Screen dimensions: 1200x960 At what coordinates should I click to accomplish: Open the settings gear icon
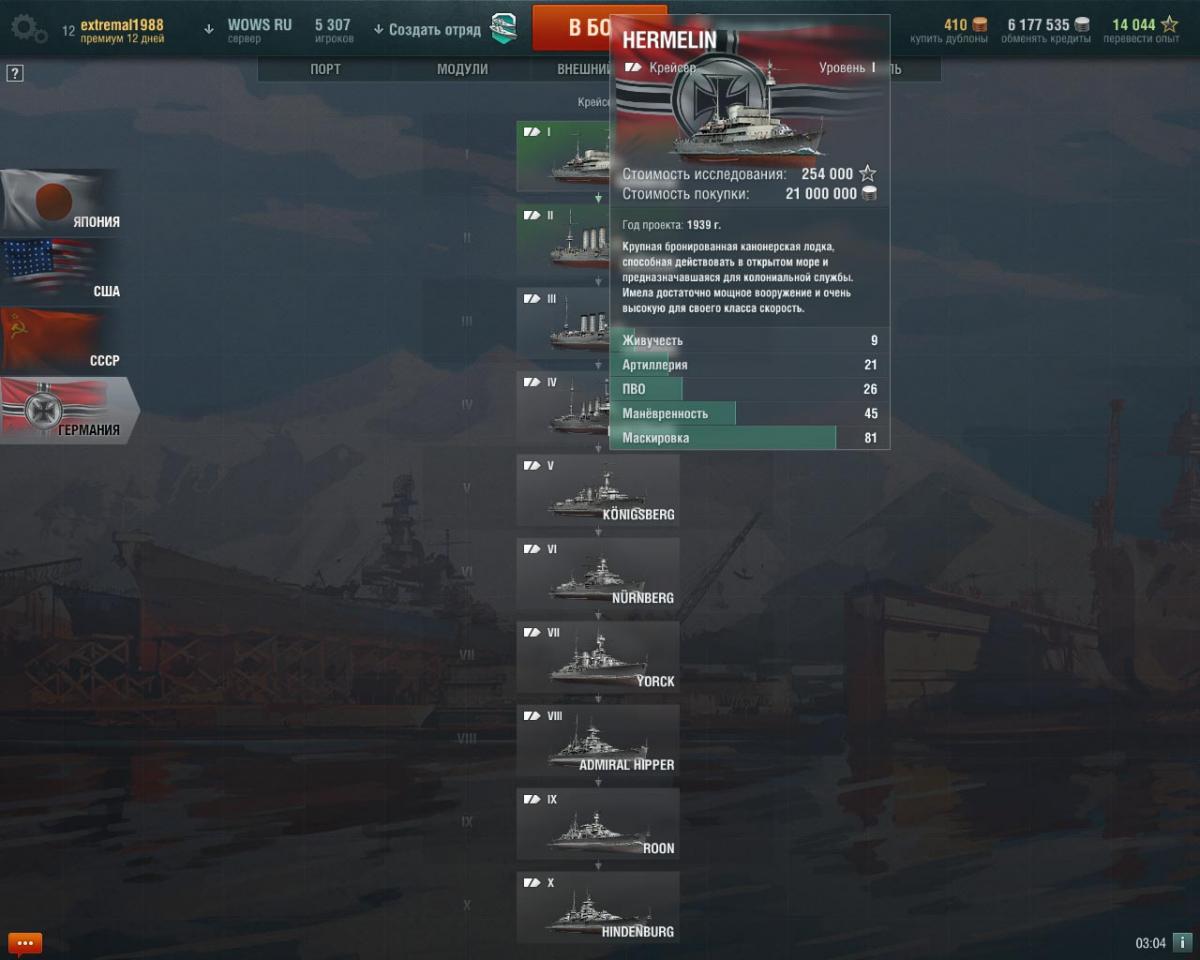pos(28,27)
